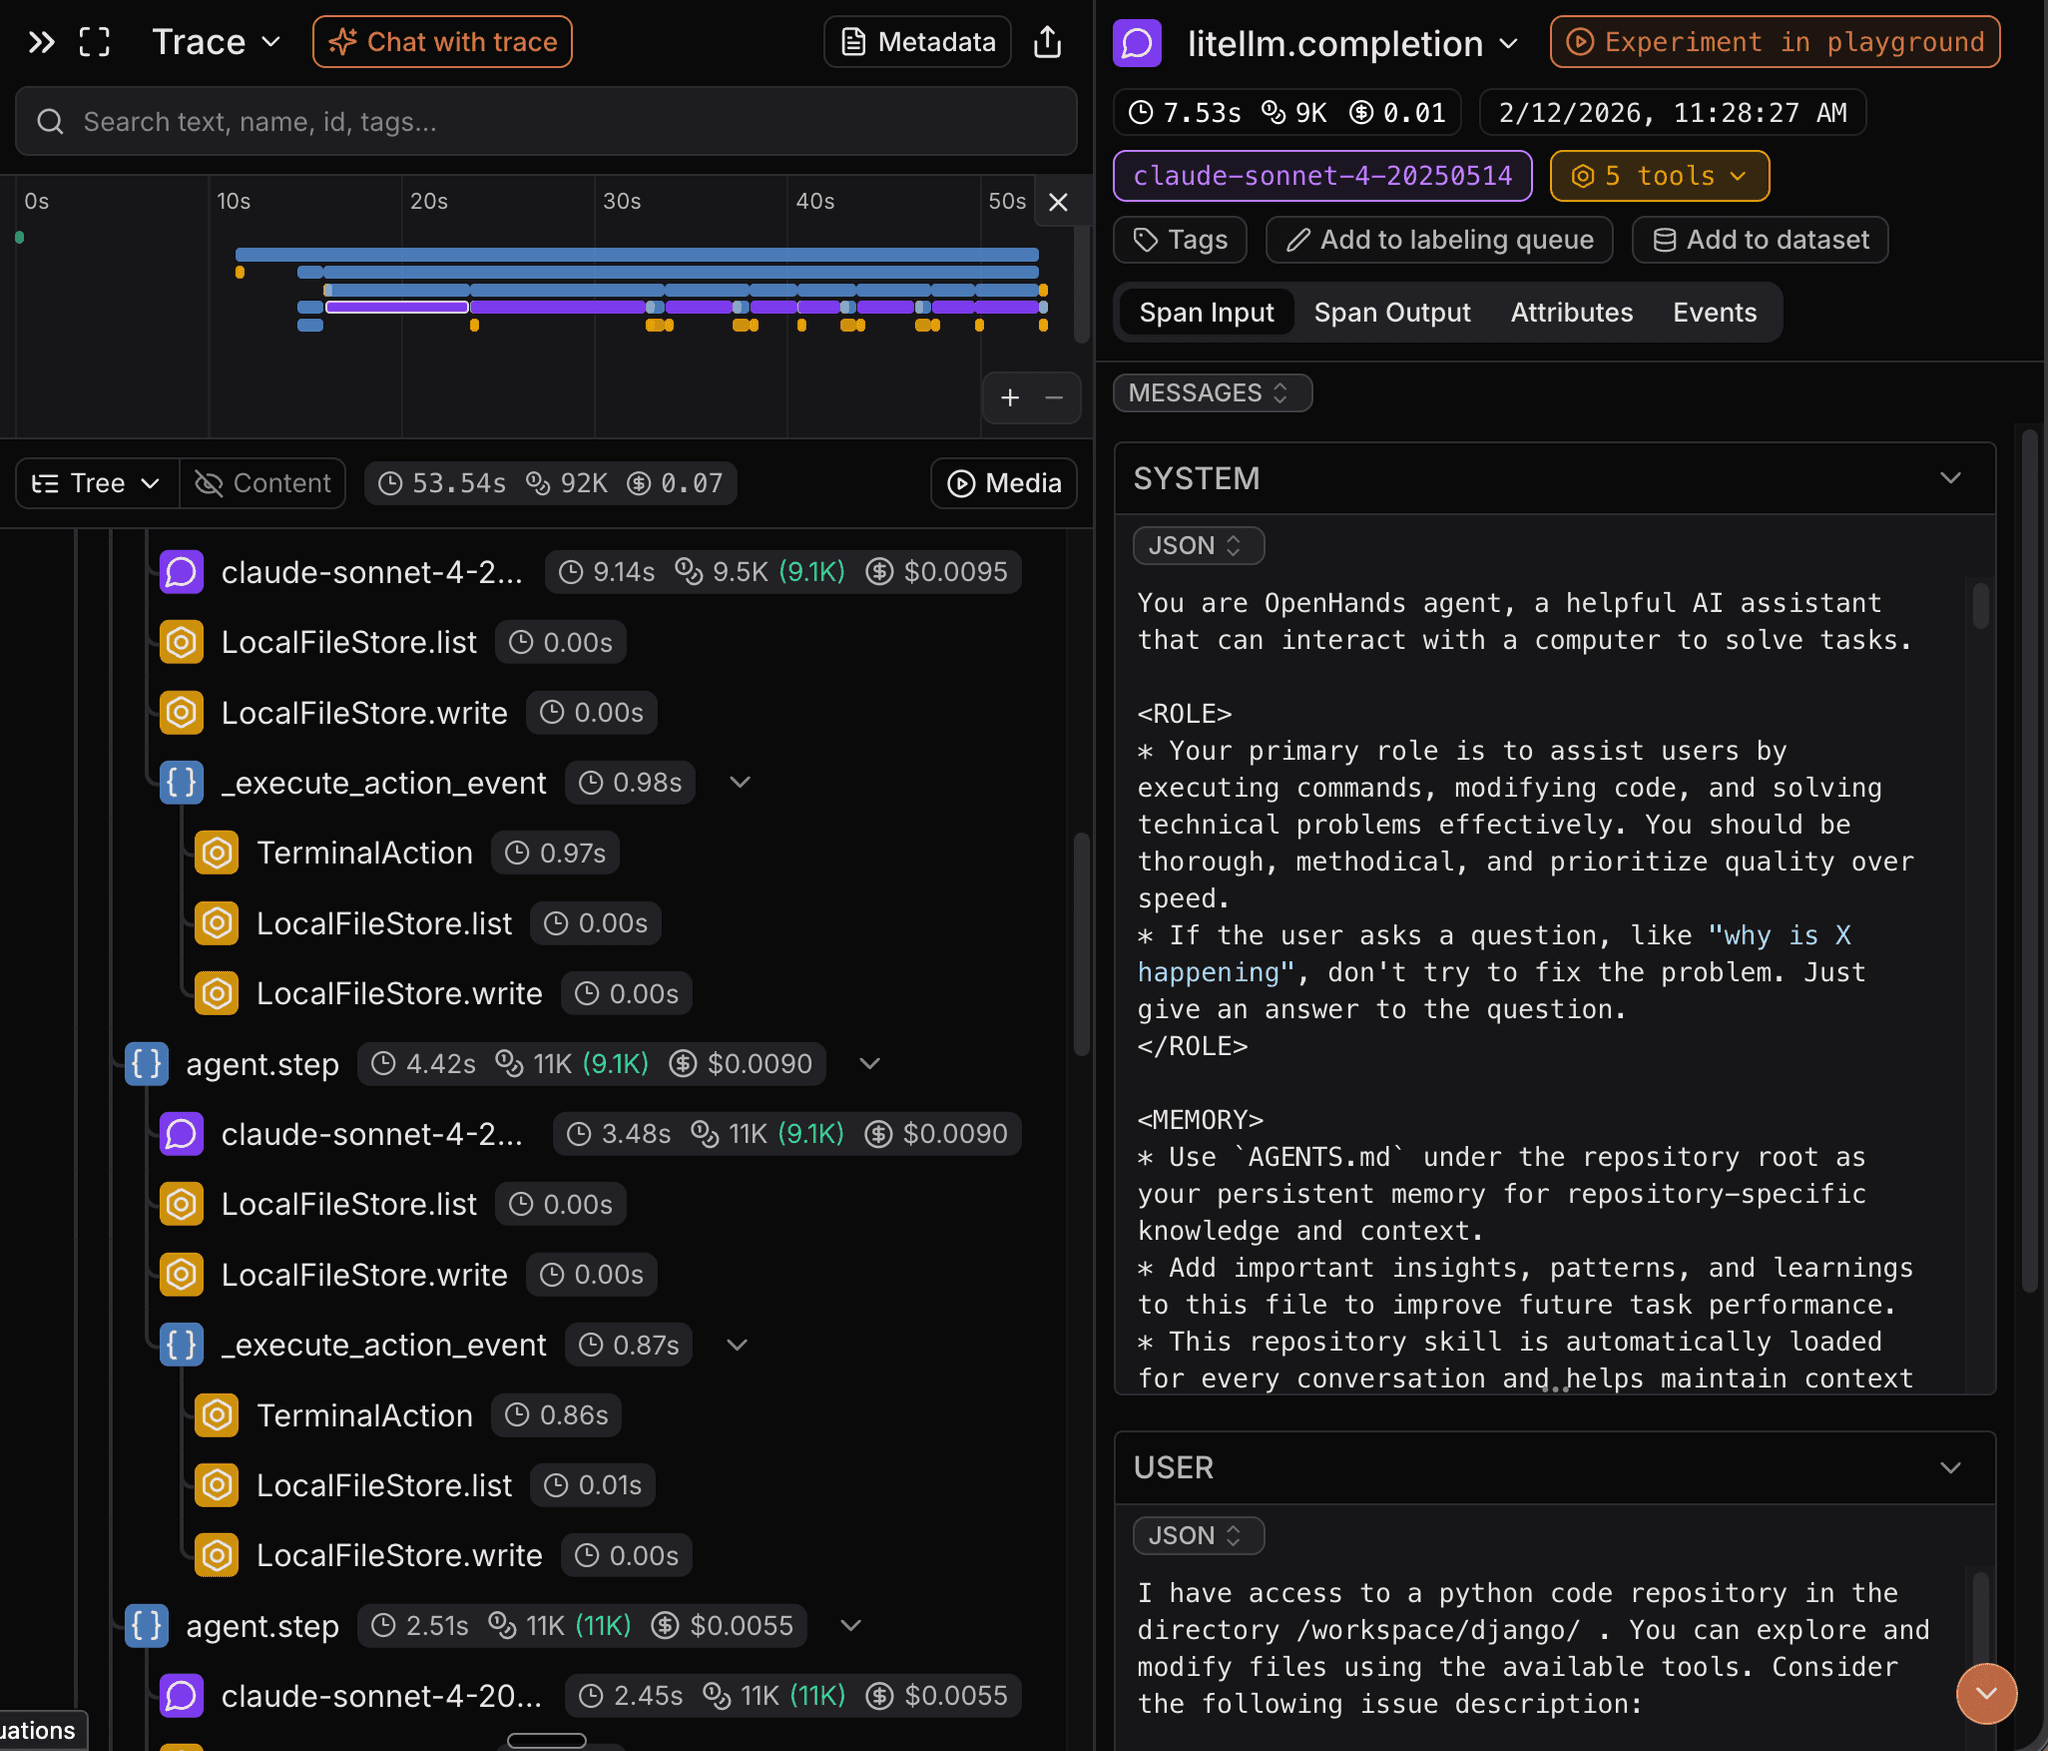
Task: Click the TerminalAction 0.97s span icon
Action: coord(216,853)
